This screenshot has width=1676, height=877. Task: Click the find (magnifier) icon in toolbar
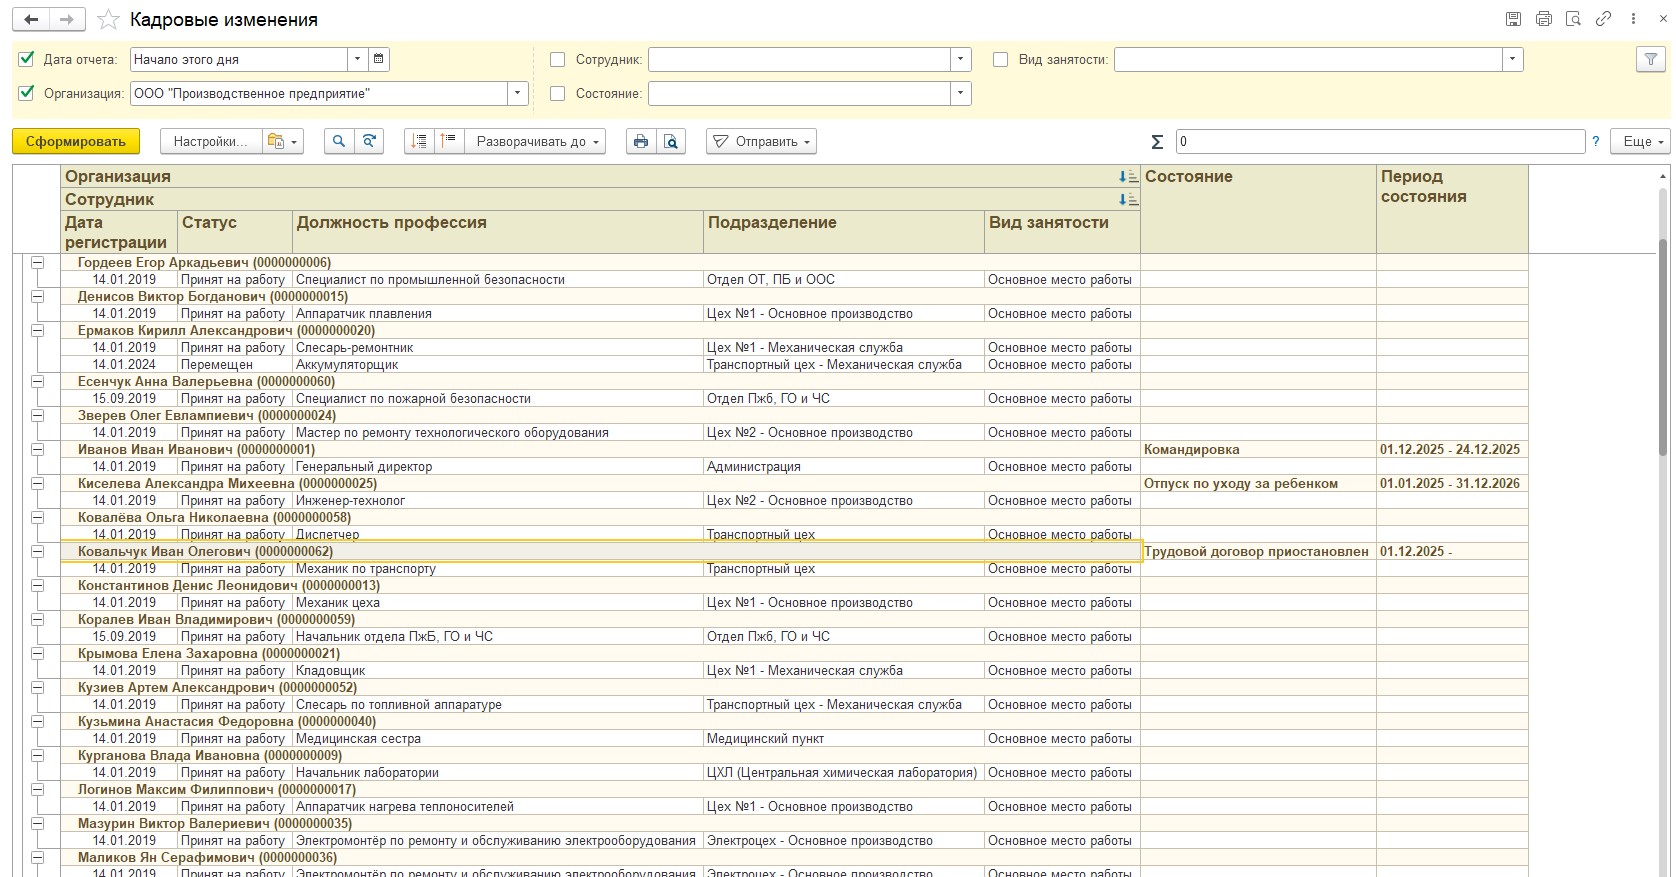click(x=339, y=142)
